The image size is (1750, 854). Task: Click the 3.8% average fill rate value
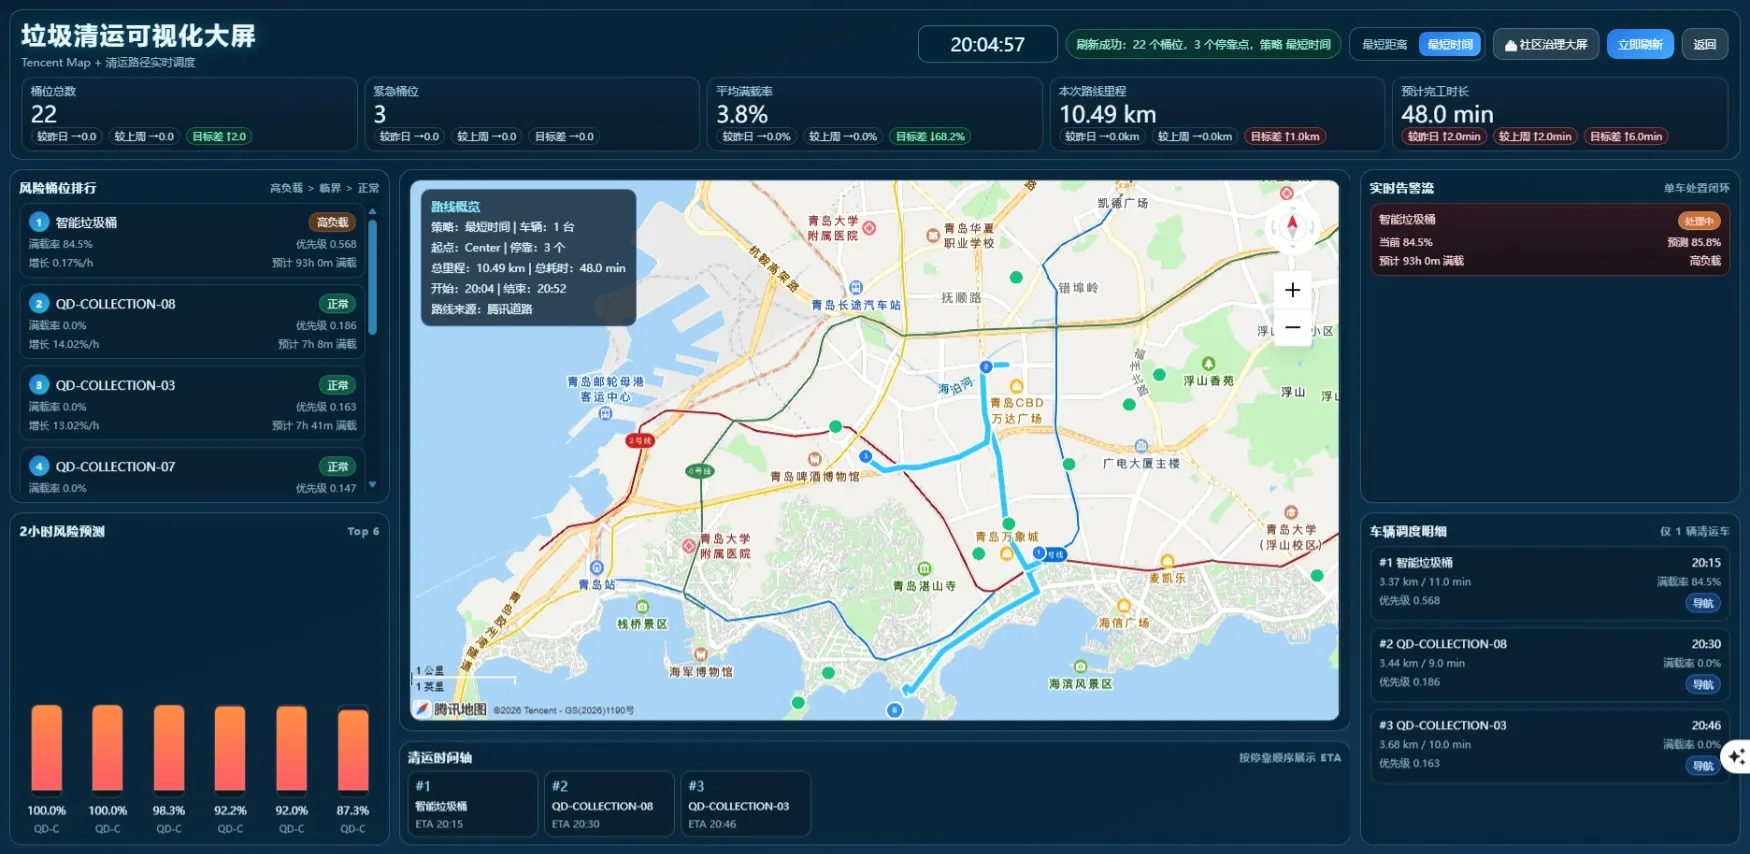(x=742, y=114)
